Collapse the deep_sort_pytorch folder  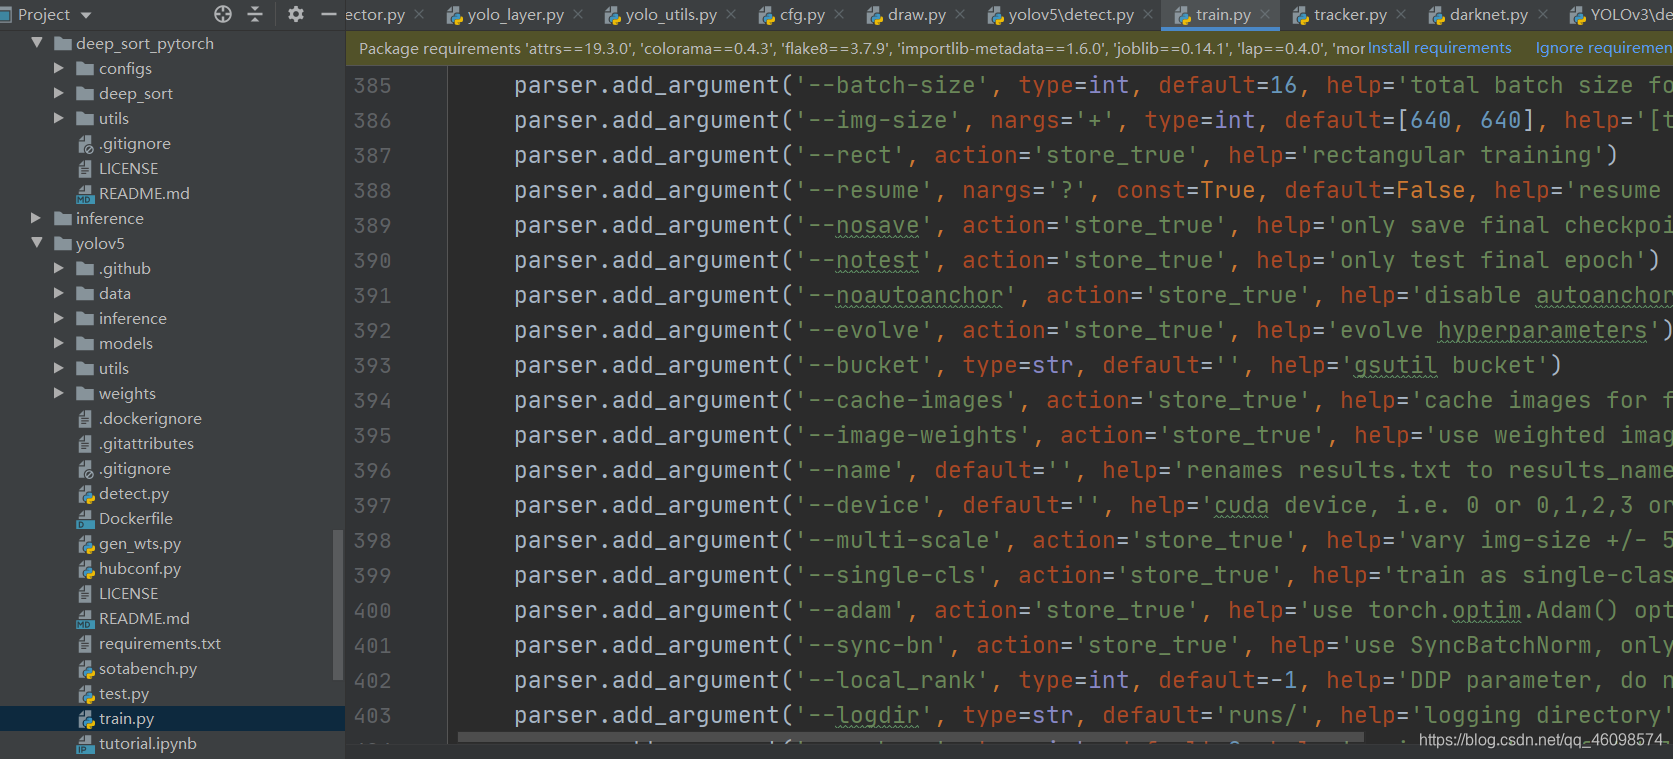click(x=37, y=43)
